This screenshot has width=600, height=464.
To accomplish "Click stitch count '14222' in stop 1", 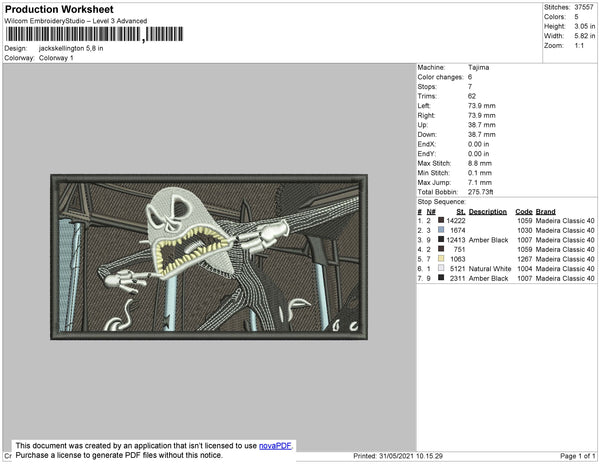I will (456, 221).
